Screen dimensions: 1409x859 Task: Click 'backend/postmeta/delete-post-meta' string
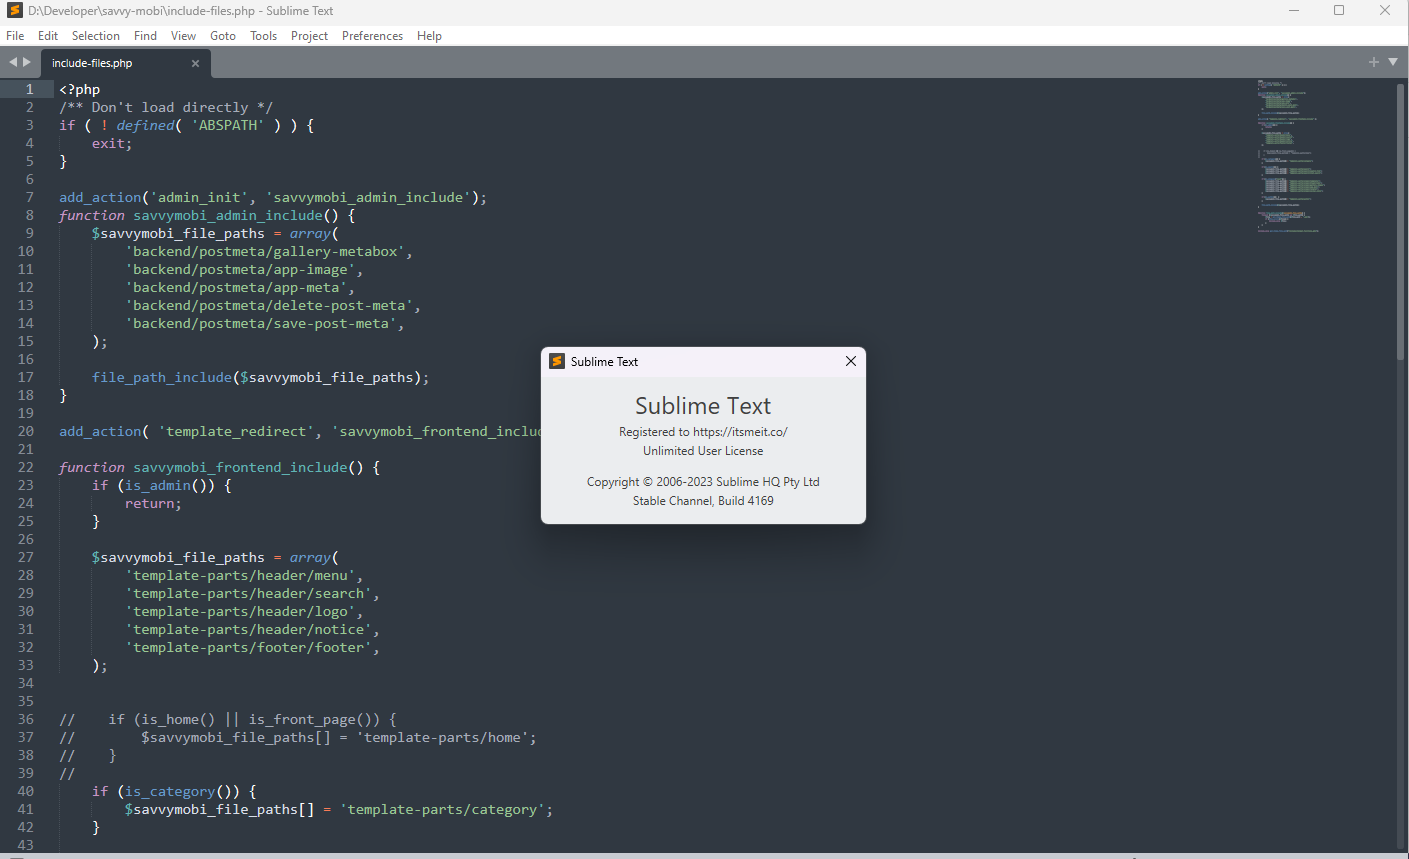pyautogui.click(x=269, y=305)
